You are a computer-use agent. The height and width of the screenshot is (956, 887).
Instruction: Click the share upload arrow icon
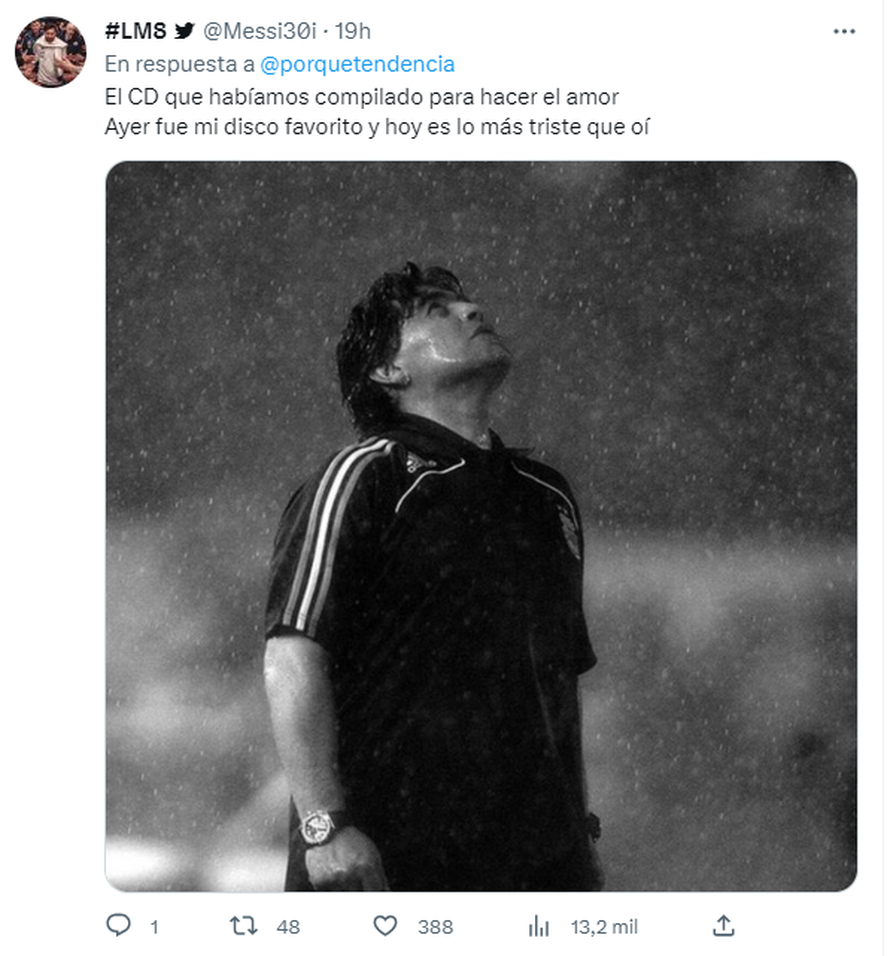click(725, 926)
